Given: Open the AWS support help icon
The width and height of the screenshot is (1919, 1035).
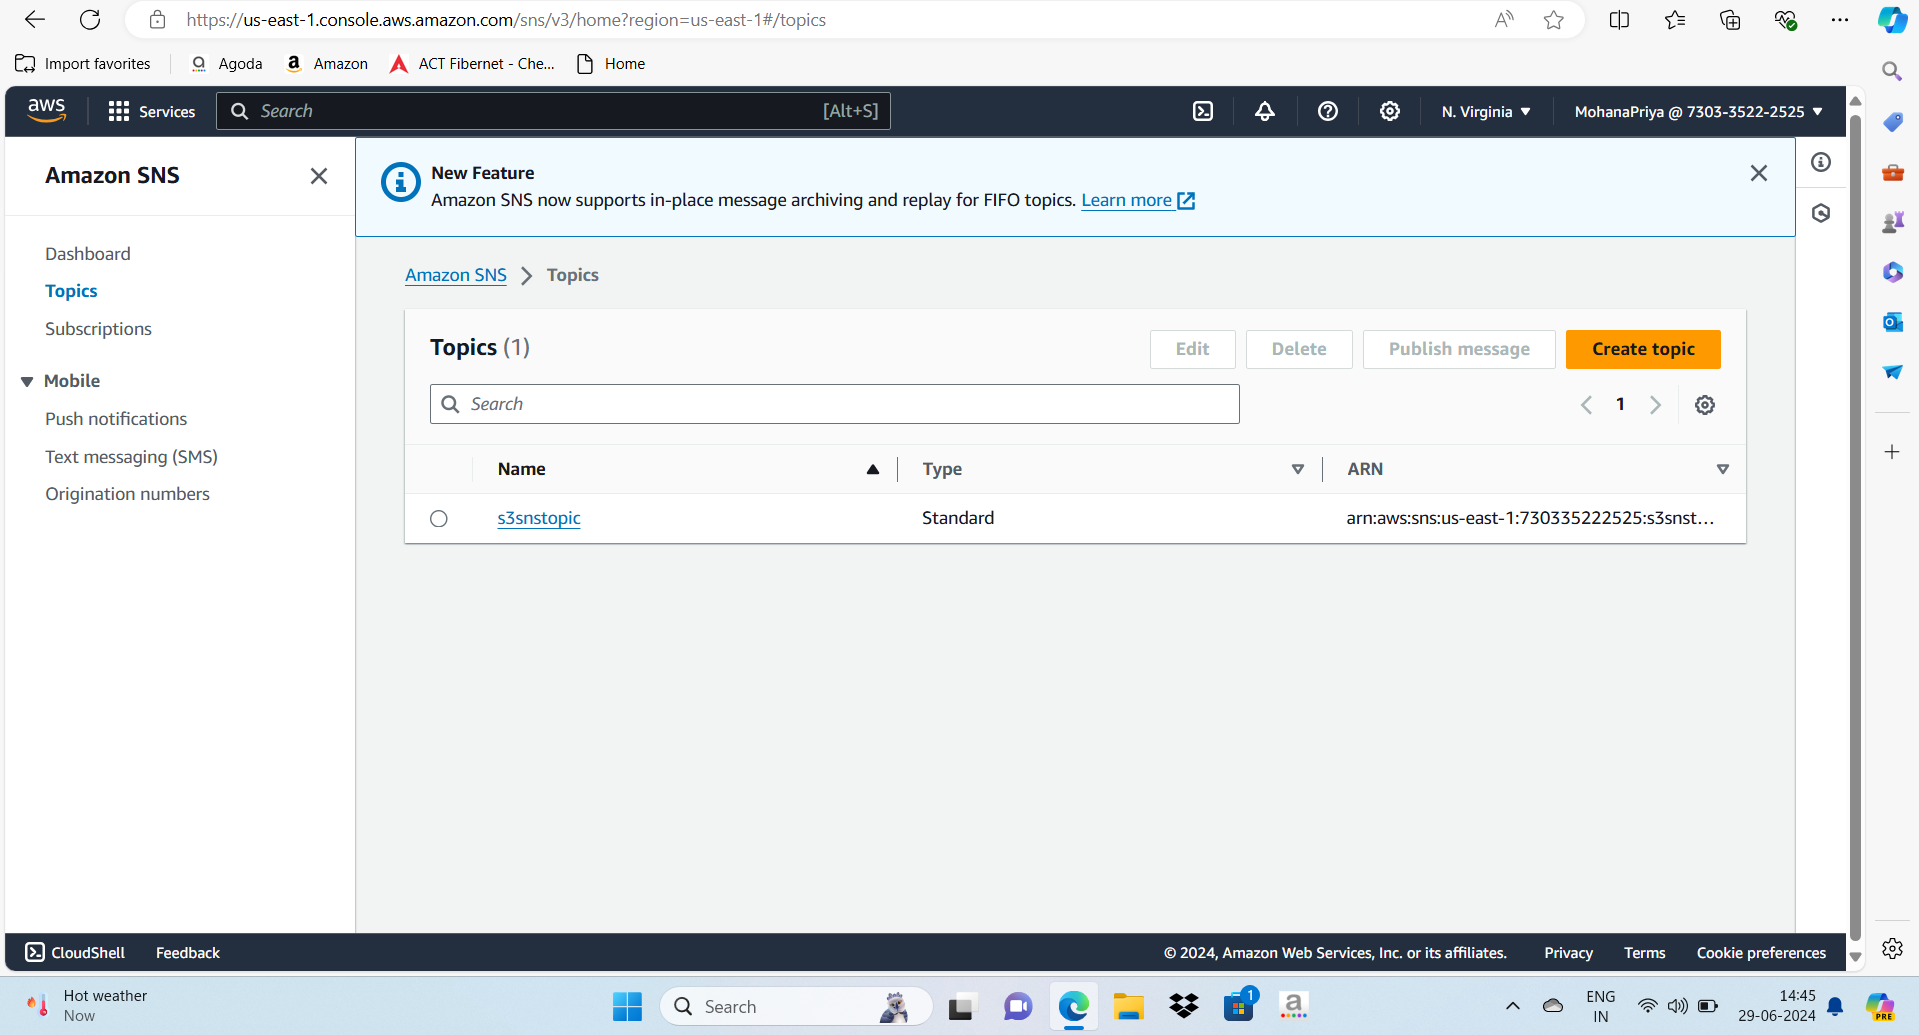Looking at the screenshot, I should 1328,111.
